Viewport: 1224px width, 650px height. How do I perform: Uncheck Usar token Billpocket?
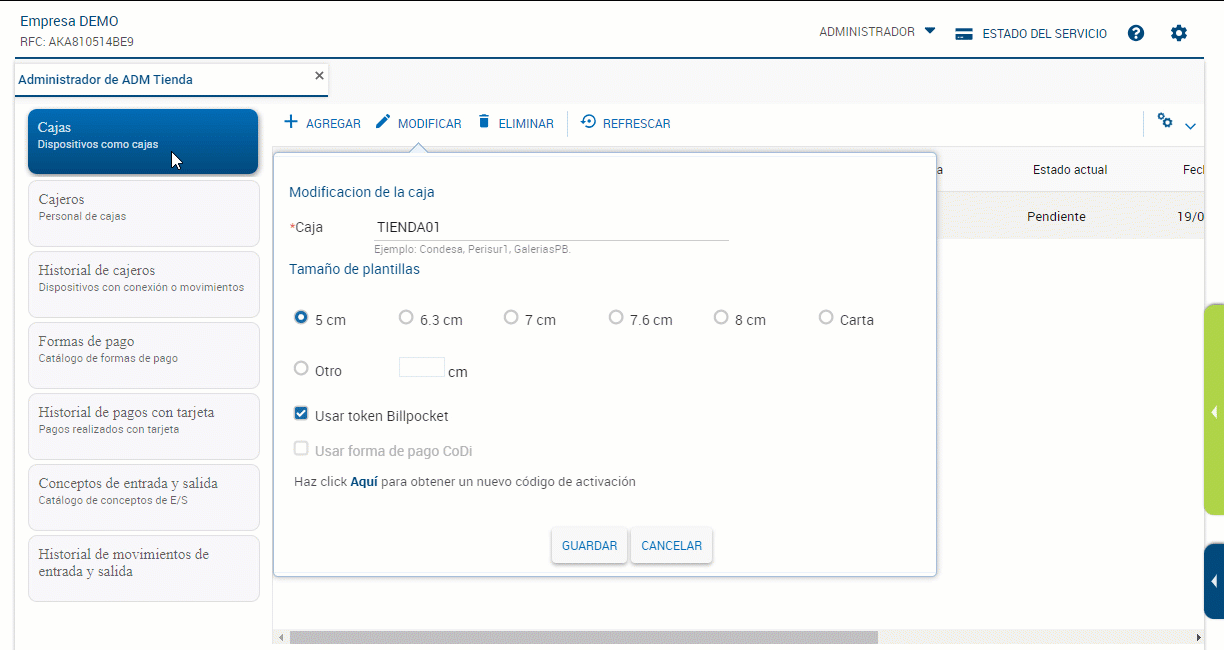pos(301,413)
